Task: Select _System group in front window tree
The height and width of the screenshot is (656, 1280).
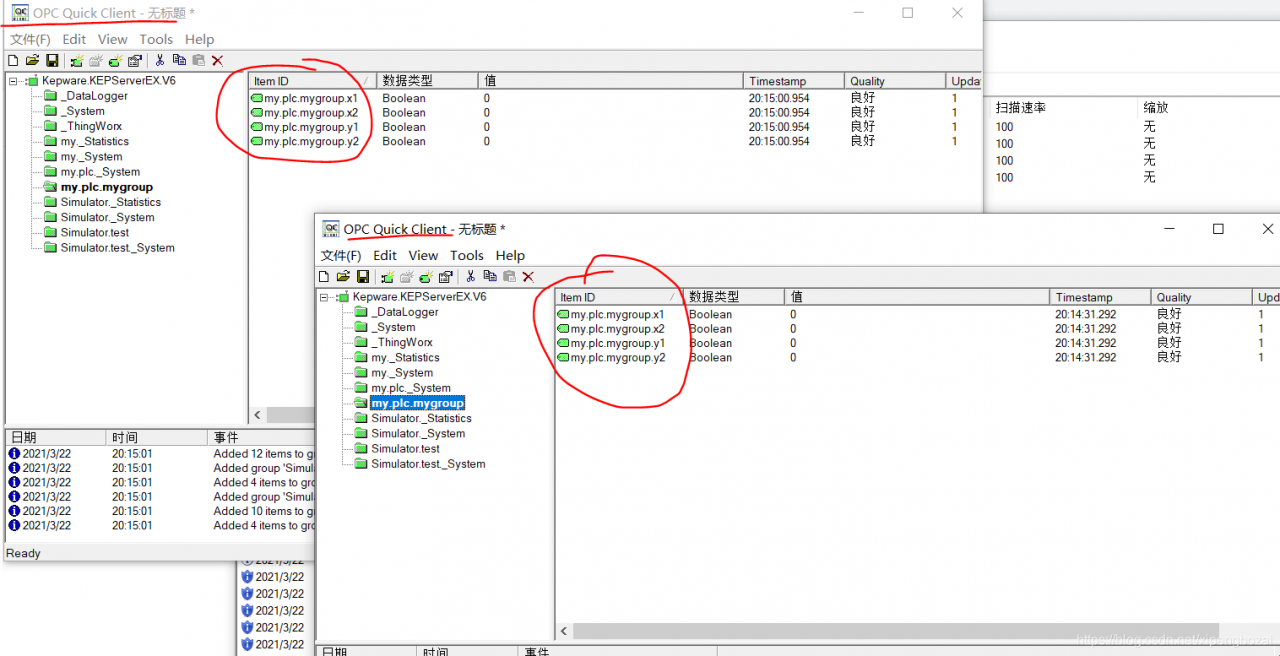Action: pyautogui.click(x=393, y=327)
